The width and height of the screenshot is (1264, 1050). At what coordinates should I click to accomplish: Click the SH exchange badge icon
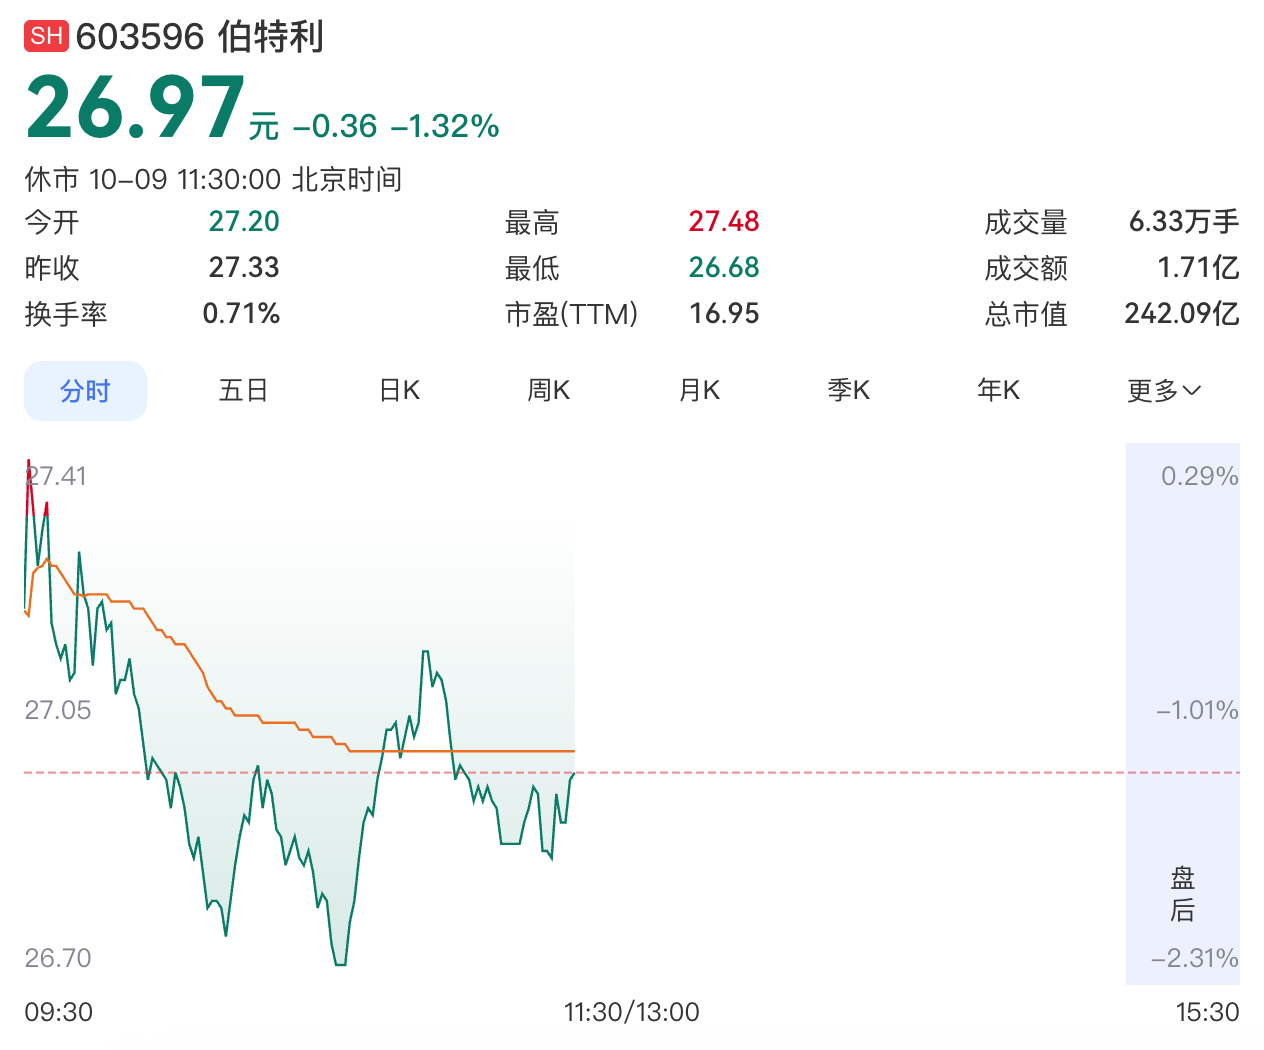46,37
